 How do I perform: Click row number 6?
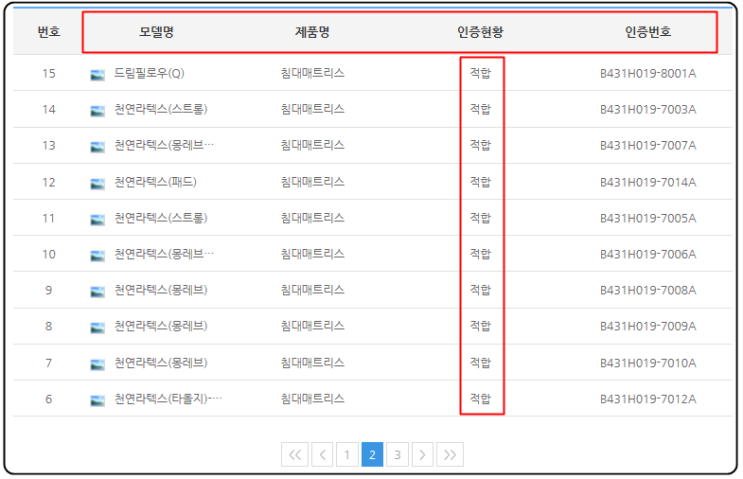pyautogui.click(x=49, y=400)
